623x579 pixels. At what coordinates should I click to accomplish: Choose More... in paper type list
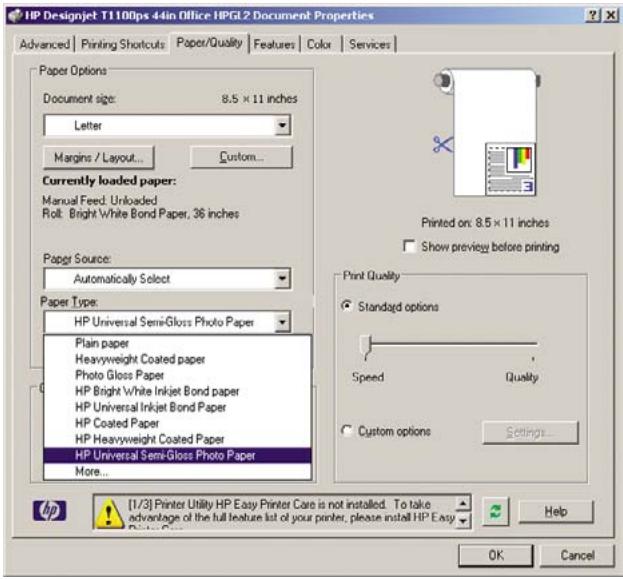(x=177, y=472)
